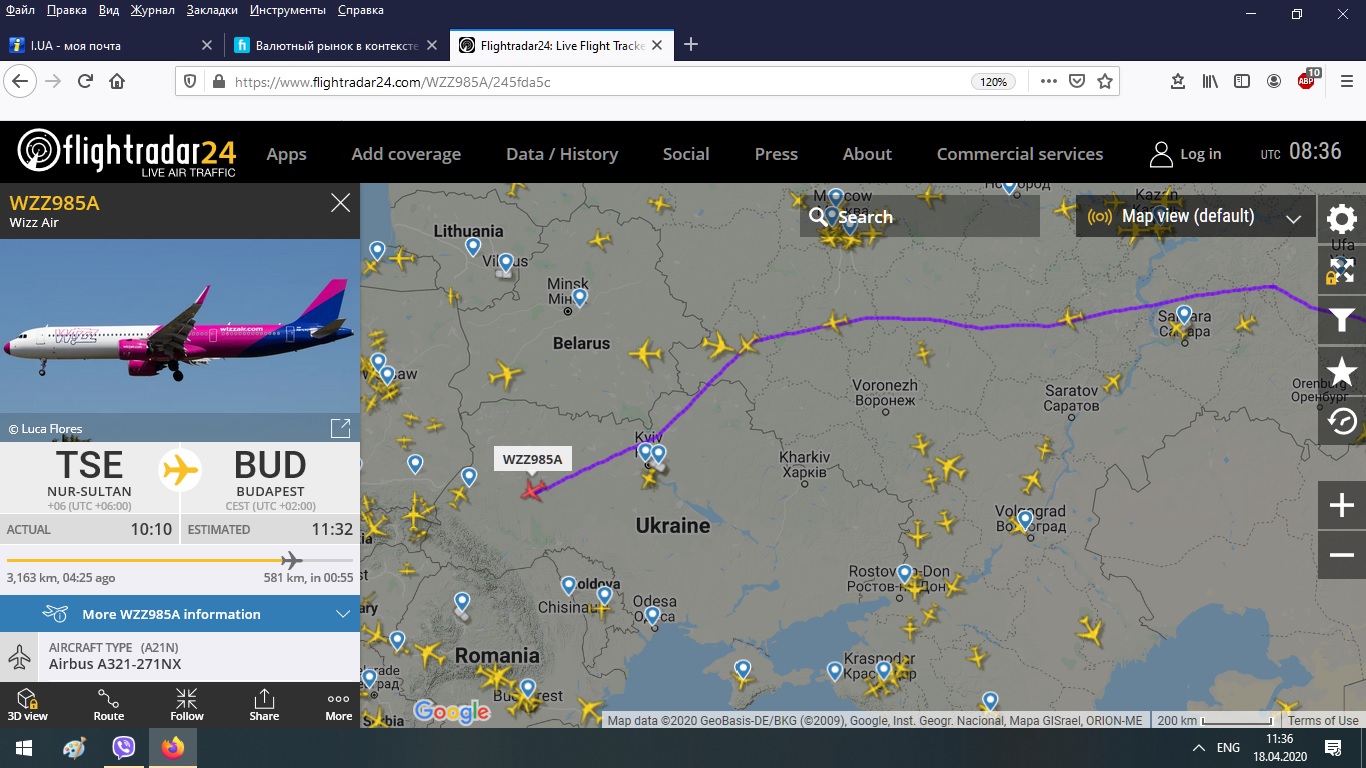The image size is (1366, 768).
Task: Switch to Валютный рынок tab
Action: 336,45
